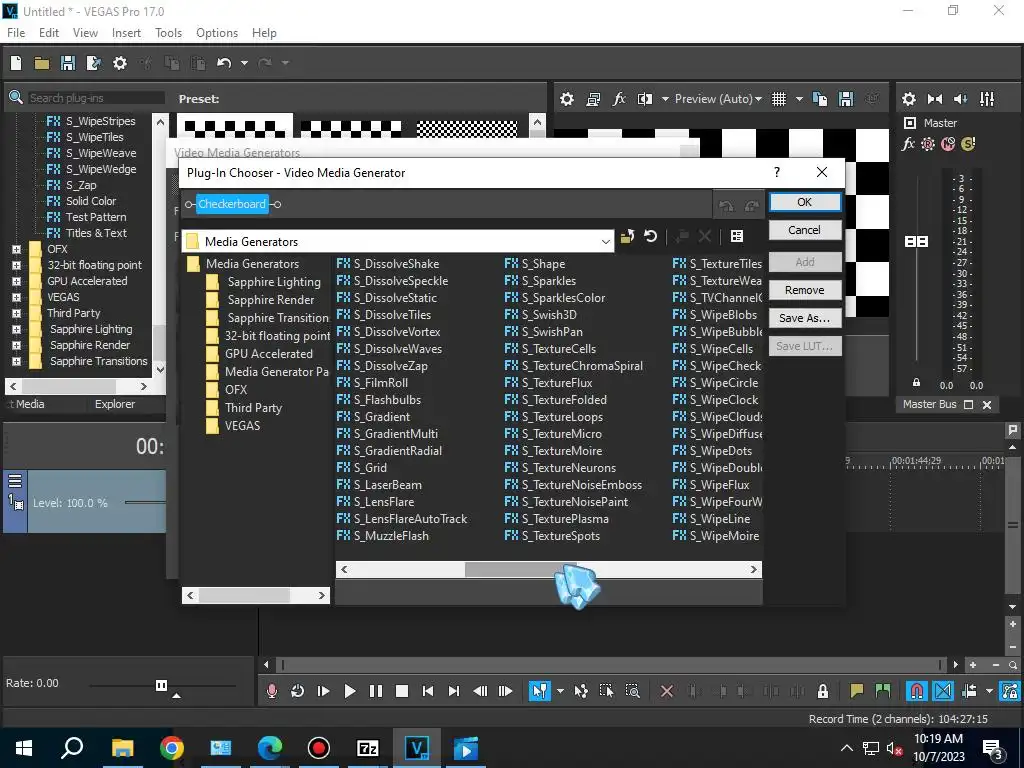Save the project using the floppy icon
This screenshot has height=768, width=1024.
(x=67, y=63)
